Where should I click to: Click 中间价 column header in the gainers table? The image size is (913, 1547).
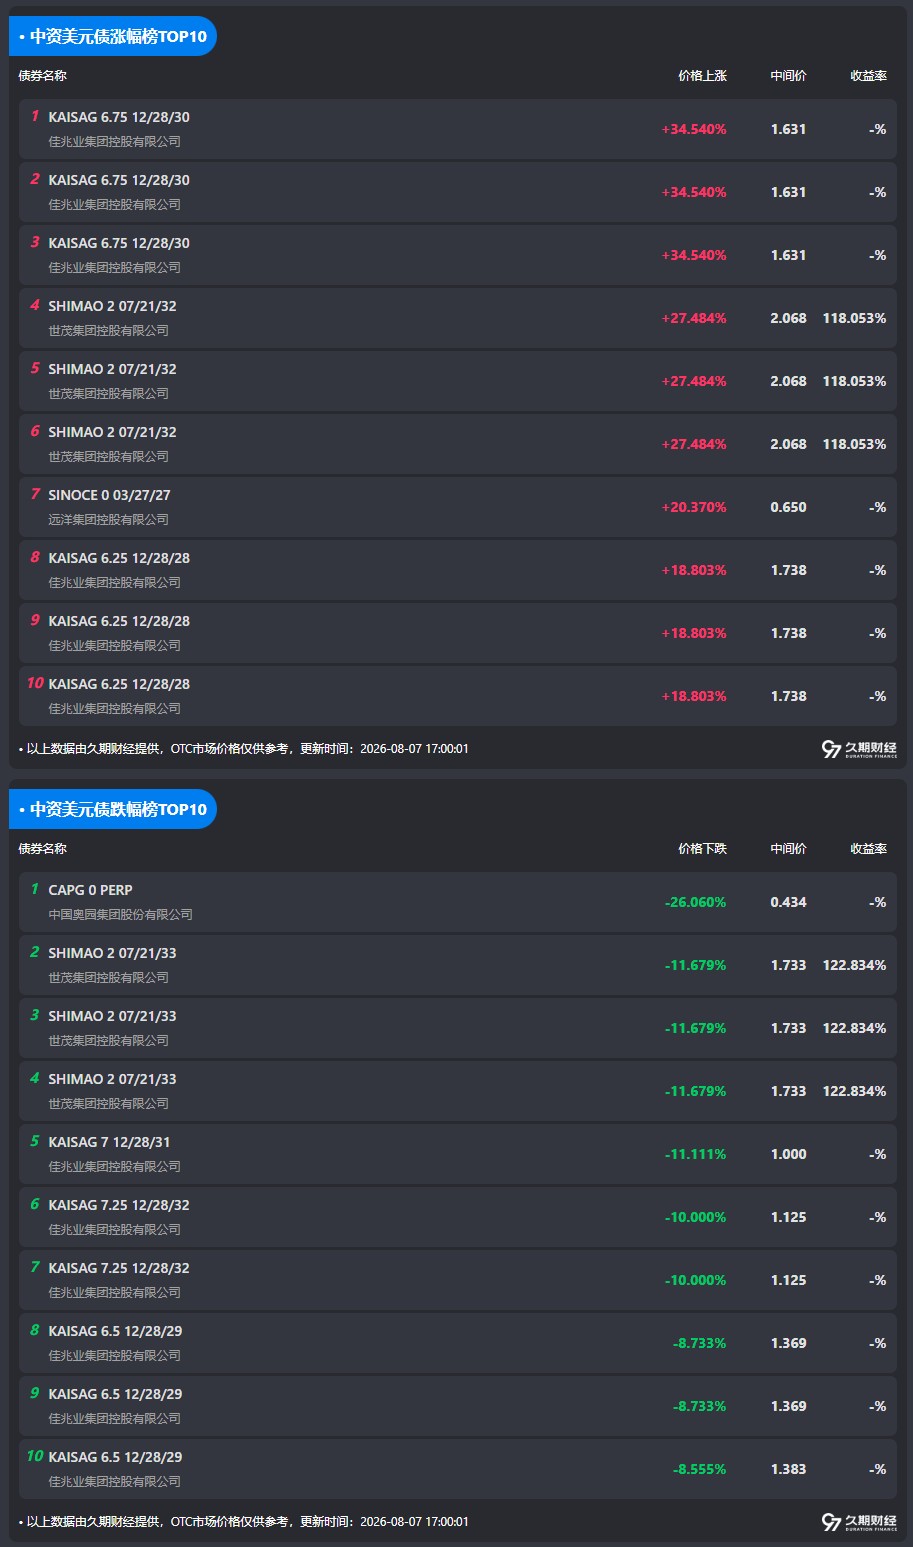point(788,76)
